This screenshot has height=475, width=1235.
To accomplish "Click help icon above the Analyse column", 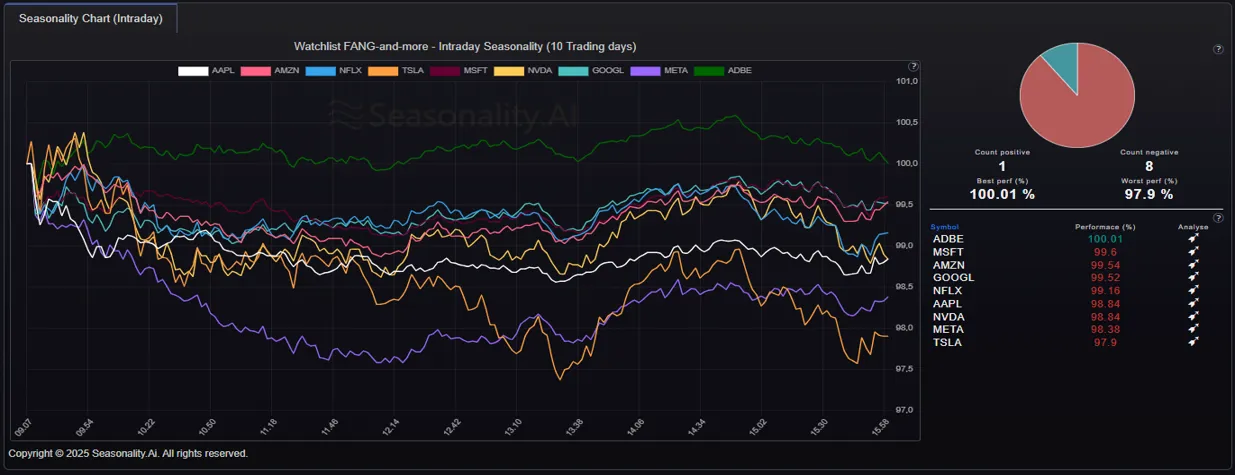I will pyautogui.click(x=1218, y=217).
